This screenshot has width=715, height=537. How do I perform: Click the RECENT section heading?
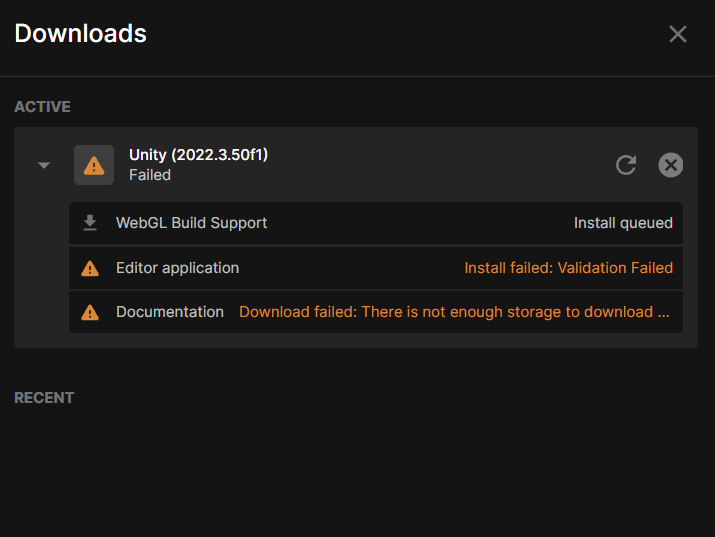[44, 398]
